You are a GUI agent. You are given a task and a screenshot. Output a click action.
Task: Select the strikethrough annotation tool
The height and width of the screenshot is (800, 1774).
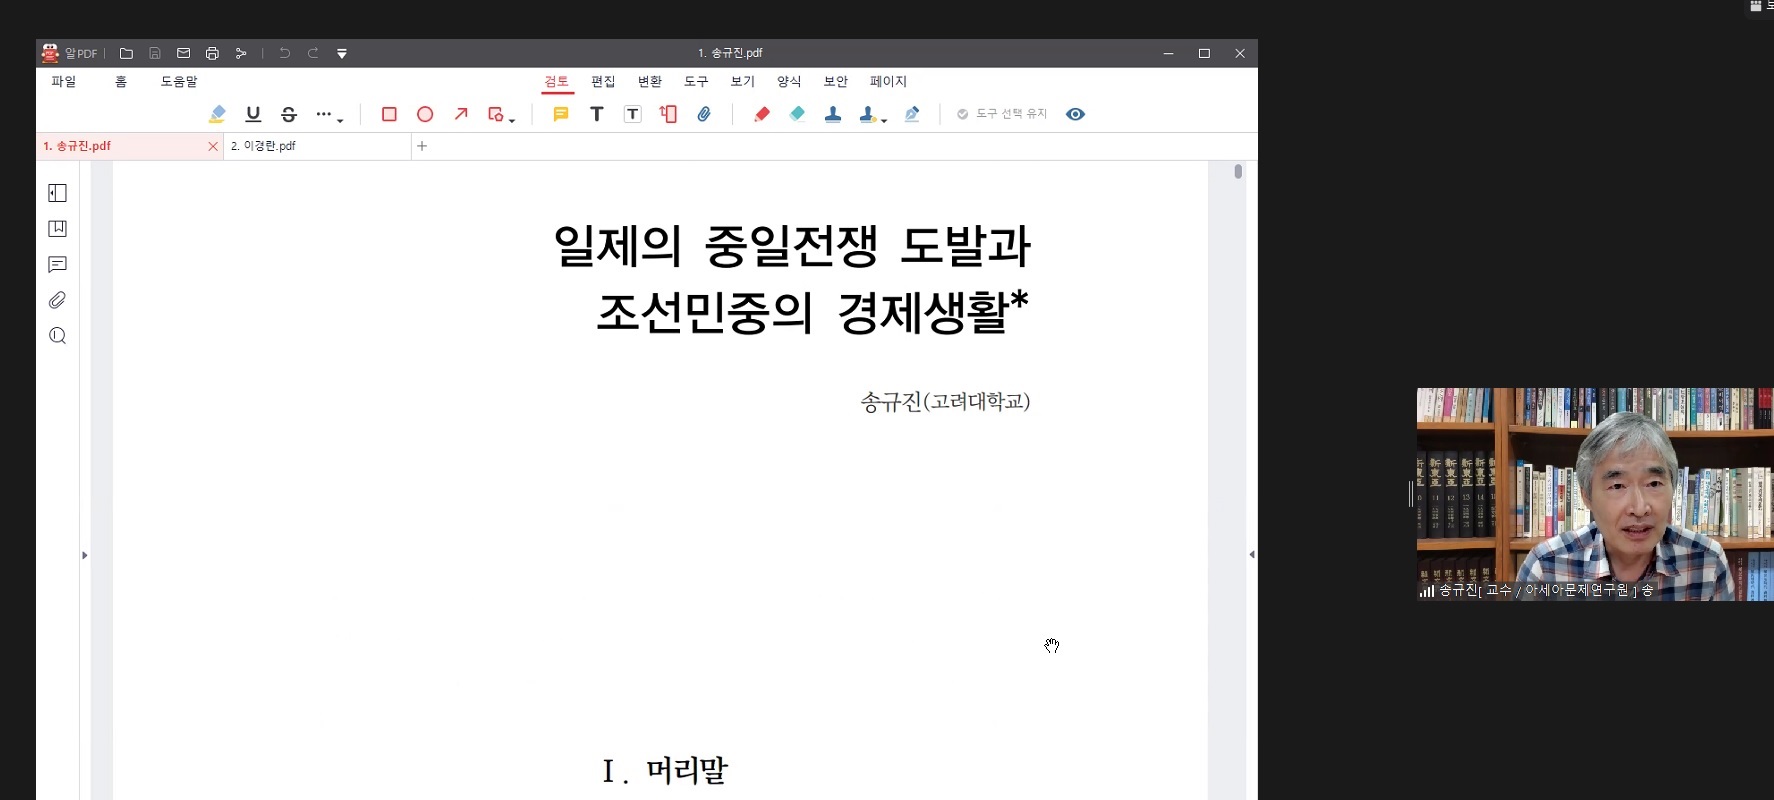(289, 114)
